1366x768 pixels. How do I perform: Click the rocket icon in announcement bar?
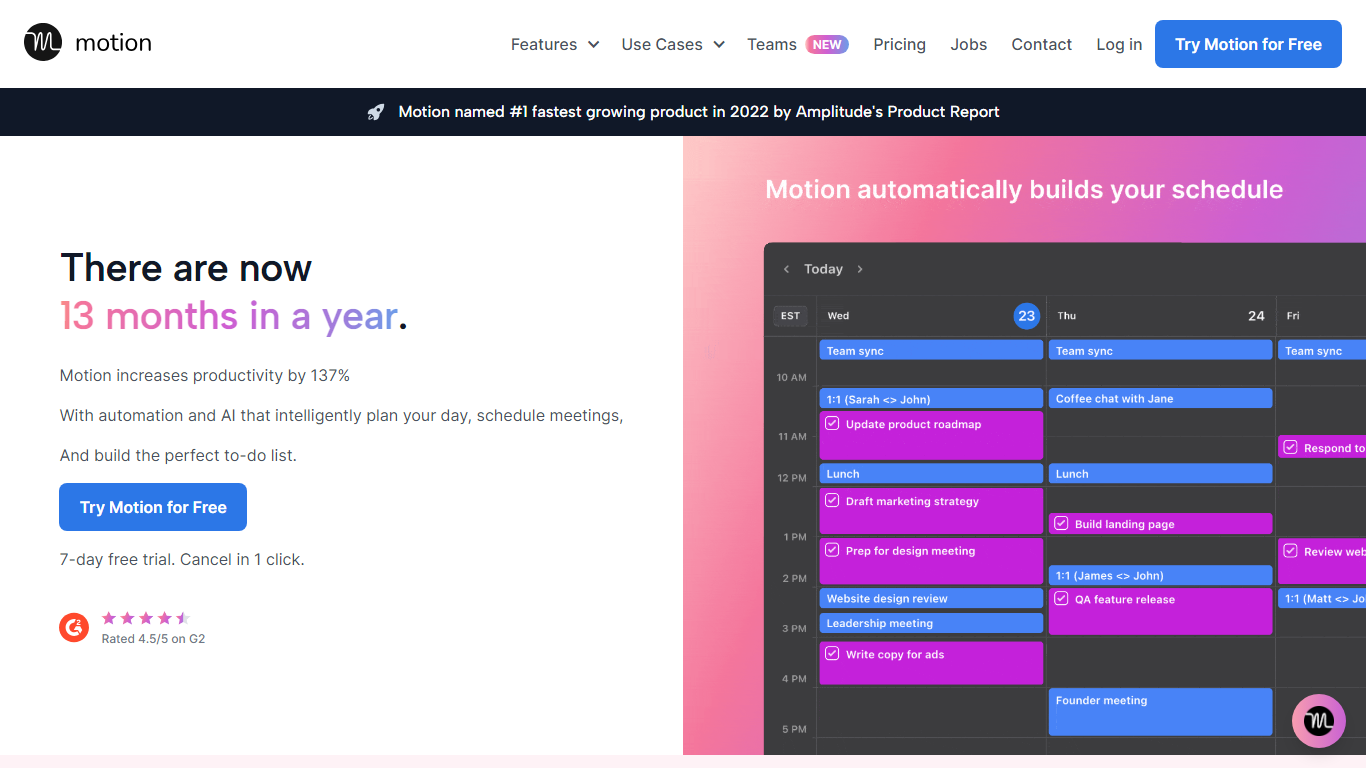(376, 112)
